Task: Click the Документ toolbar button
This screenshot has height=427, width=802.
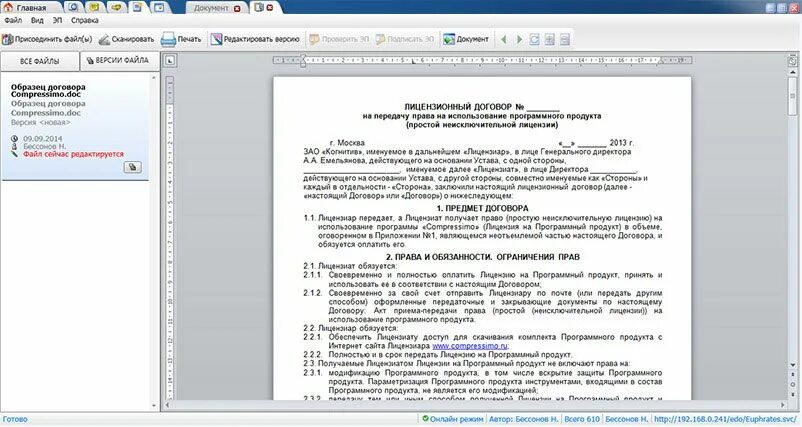Action: pos(466,39)
